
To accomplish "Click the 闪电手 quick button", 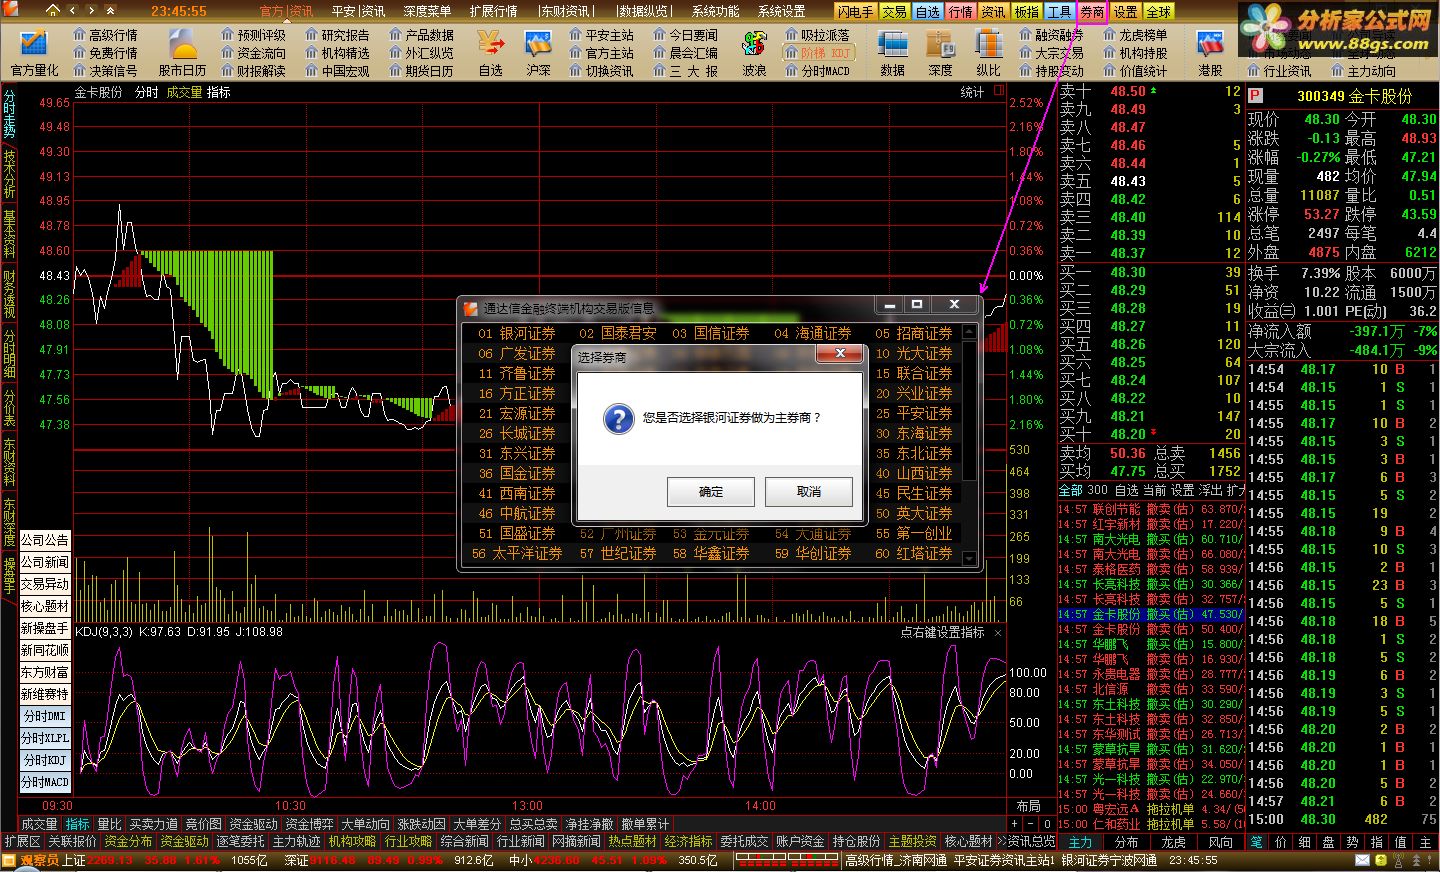I will 856,12.
